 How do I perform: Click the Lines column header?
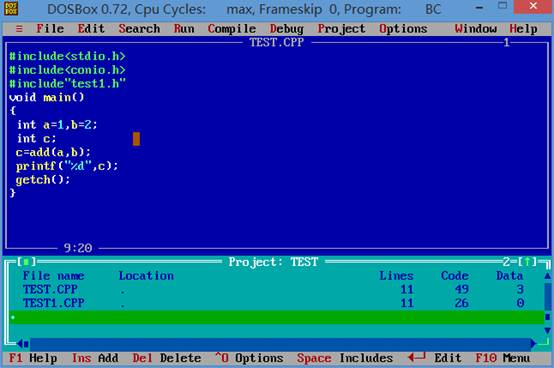click(x=396, y=275)
